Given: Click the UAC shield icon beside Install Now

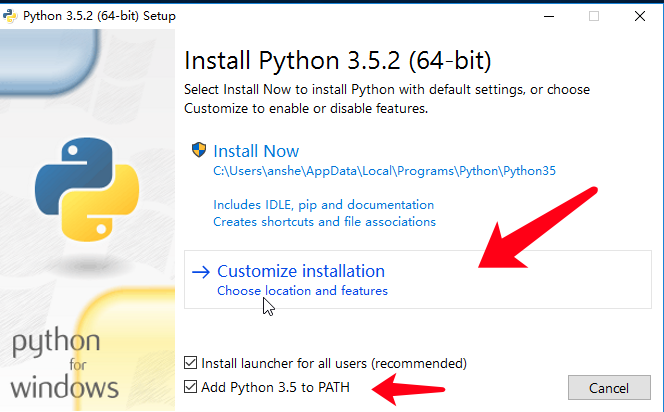Looking at the screenshot, I should tap(199, 151).
